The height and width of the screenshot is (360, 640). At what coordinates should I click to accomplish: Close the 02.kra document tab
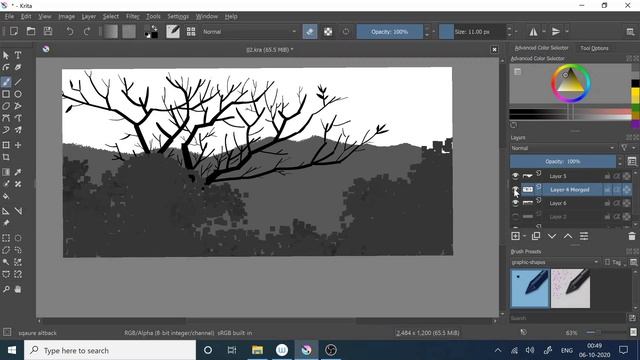(x=494, y=49)
